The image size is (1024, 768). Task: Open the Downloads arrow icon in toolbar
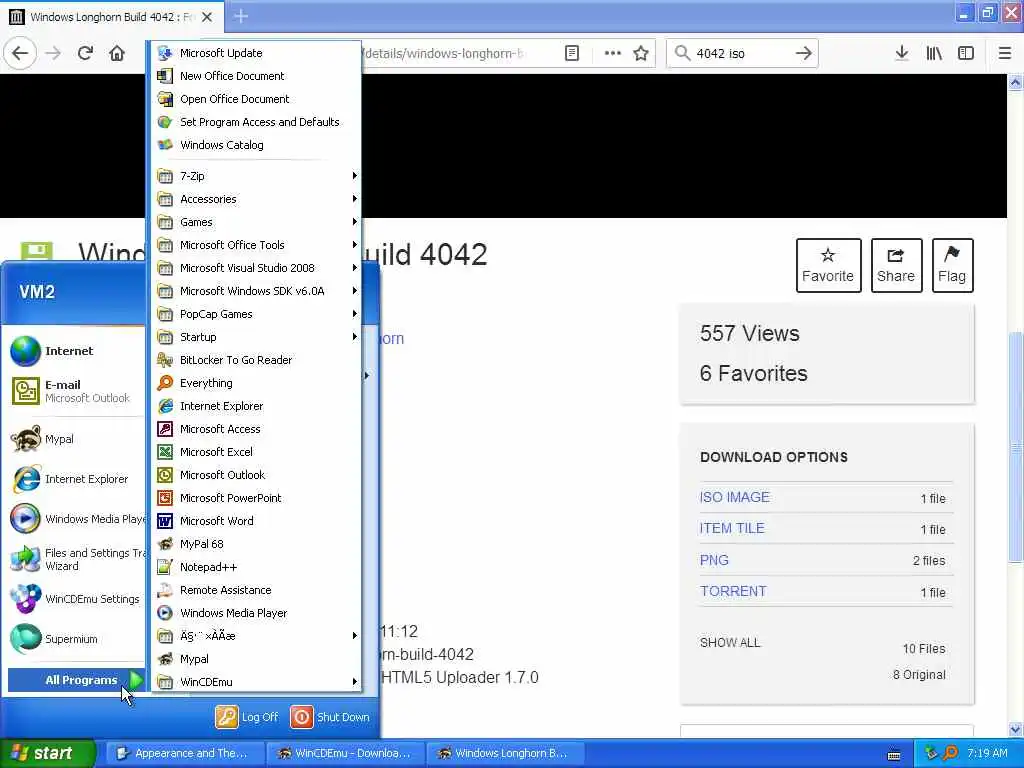point(902,53)
